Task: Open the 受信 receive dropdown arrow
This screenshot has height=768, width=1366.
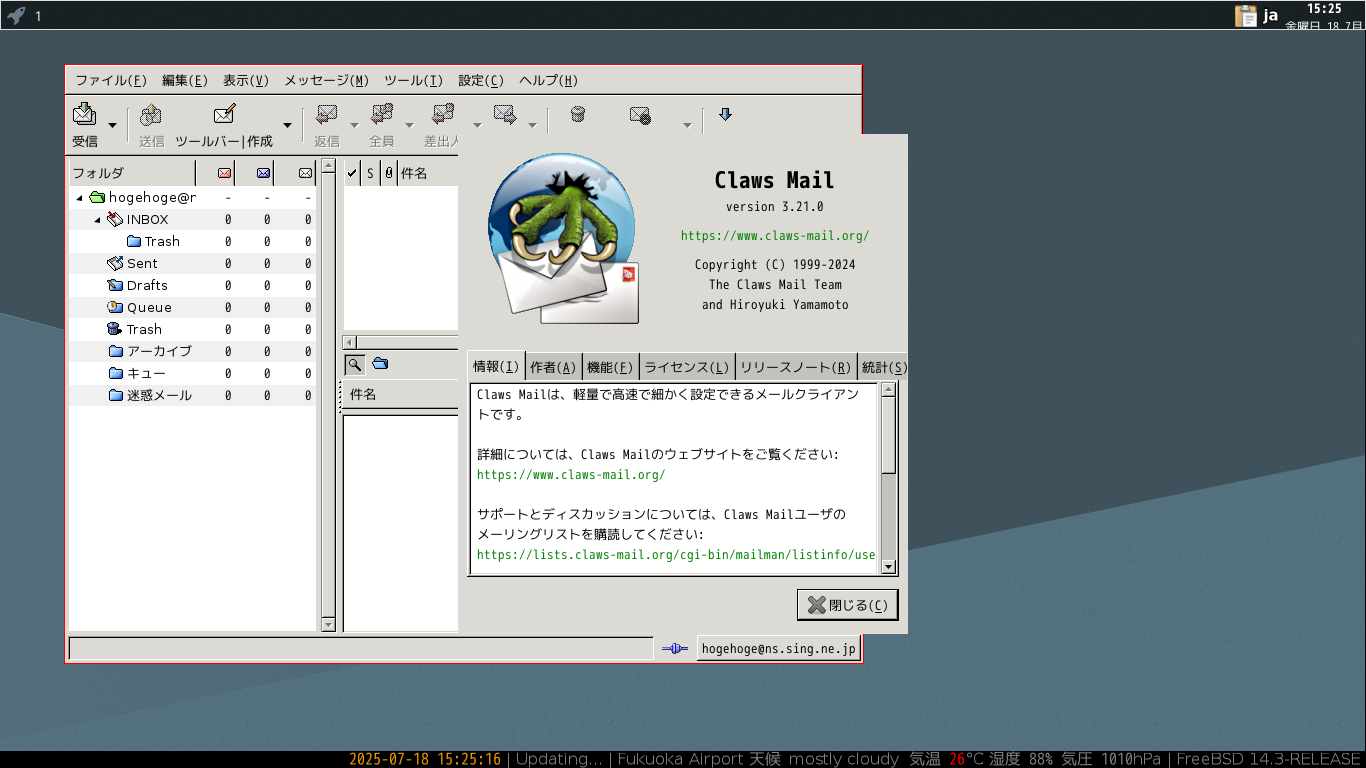Action: 112,125
